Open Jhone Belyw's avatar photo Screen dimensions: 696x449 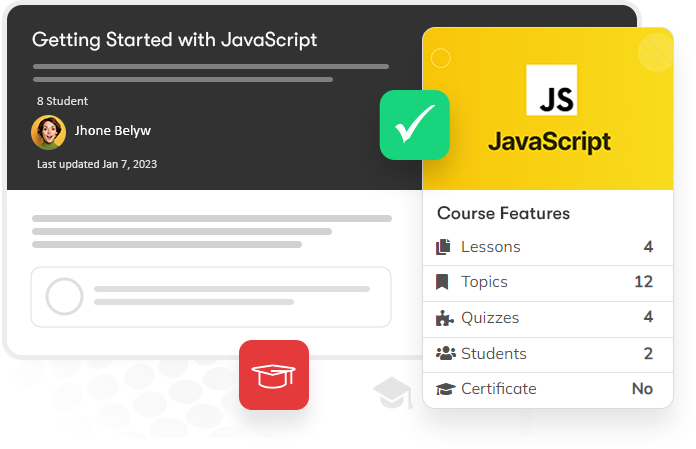tap(48, 132)
